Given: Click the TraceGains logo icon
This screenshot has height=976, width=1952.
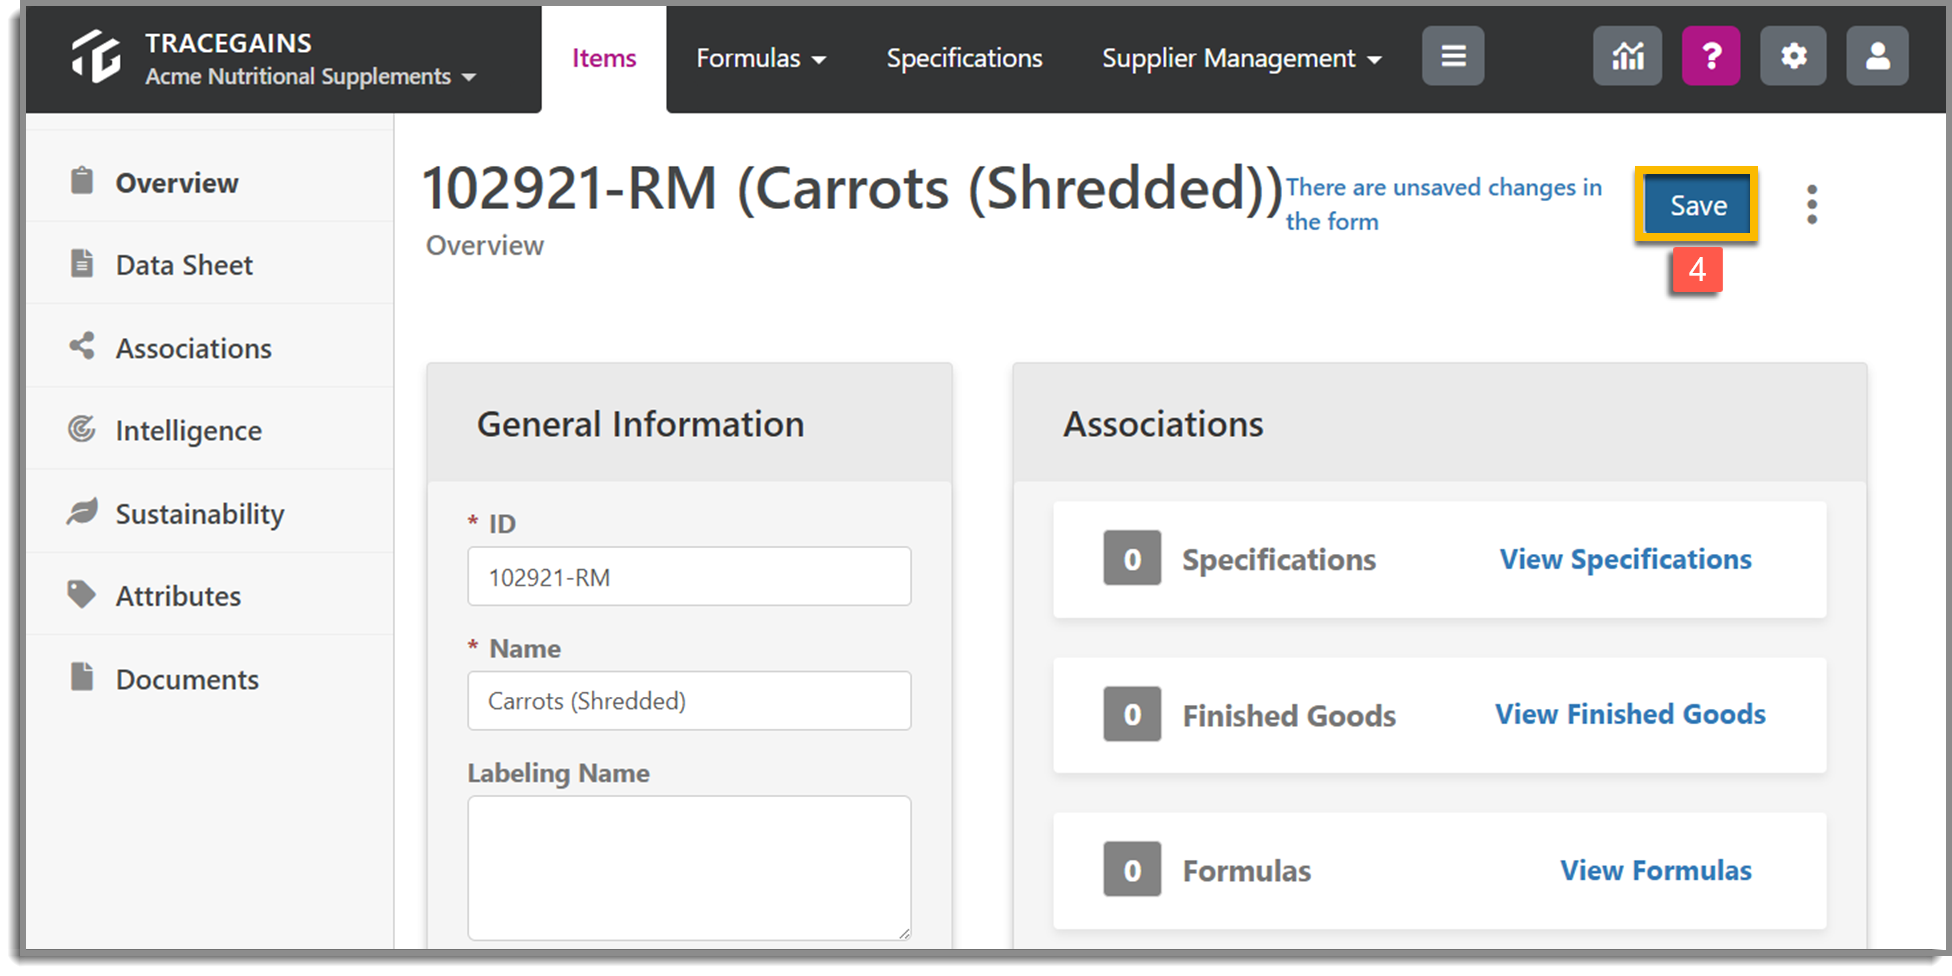Looking at the screenshot, I should pos(96,56).
